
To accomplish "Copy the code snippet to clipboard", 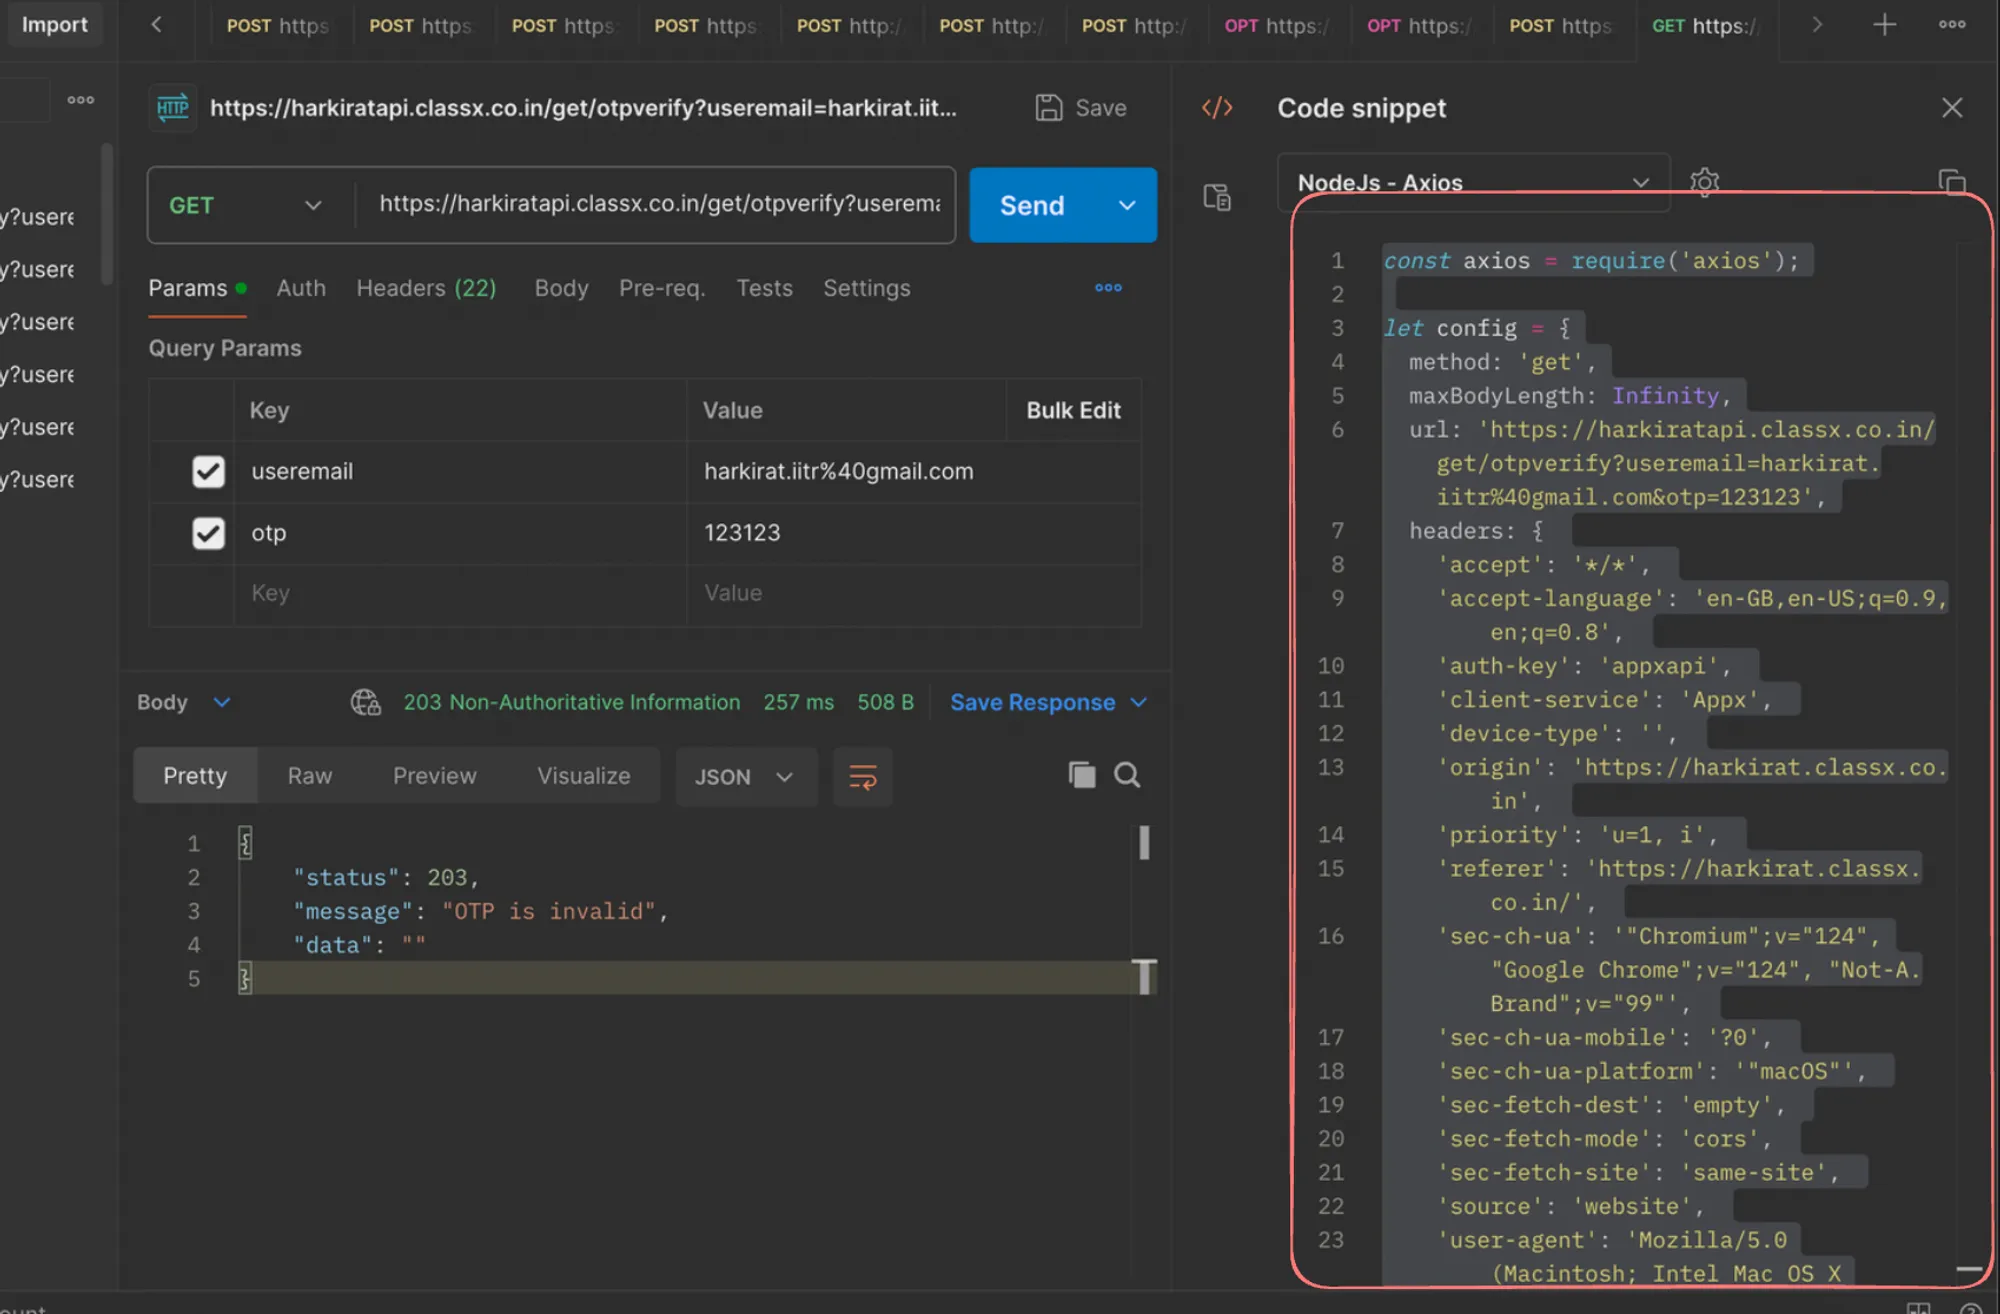I will [x=1951, y=181].
